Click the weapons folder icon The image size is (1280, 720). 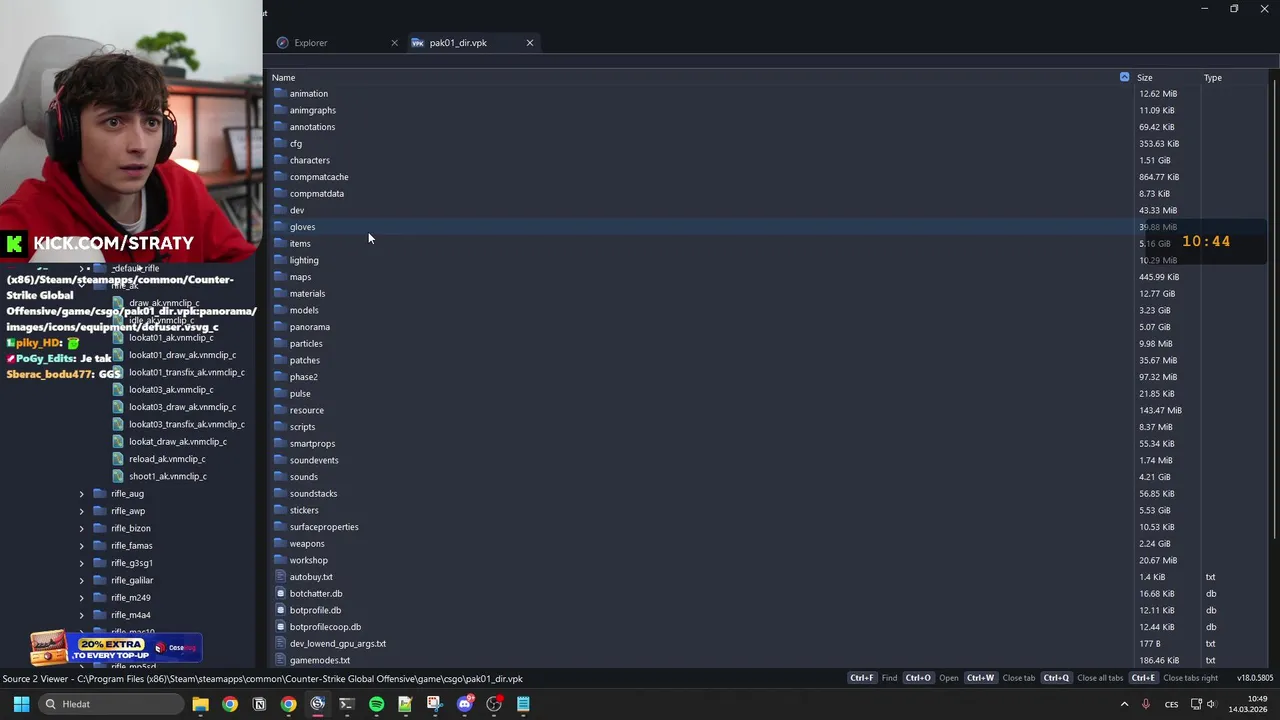[x=280, y=544]
